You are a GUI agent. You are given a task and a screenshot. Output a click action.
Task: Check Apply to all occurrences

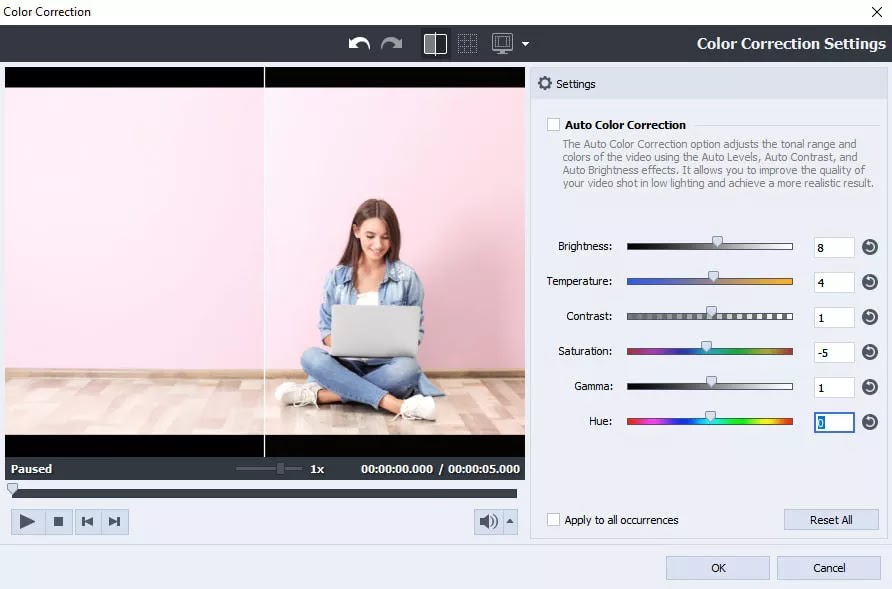point(553,520)
